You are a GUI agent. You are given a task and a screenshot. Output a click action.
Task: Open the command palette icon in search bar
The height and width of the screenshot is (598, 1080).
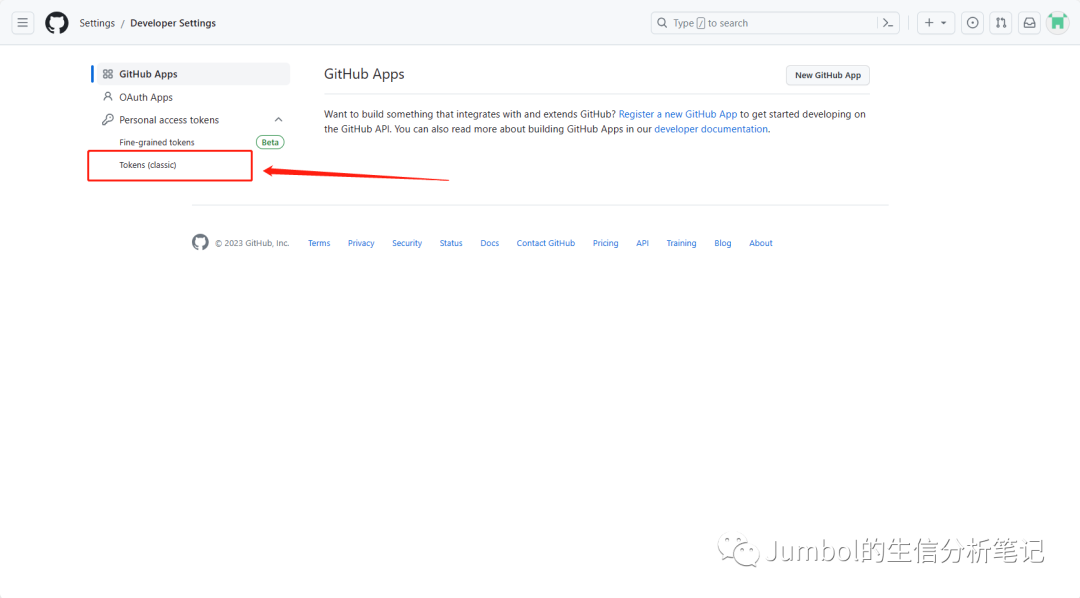click(888, 23)
